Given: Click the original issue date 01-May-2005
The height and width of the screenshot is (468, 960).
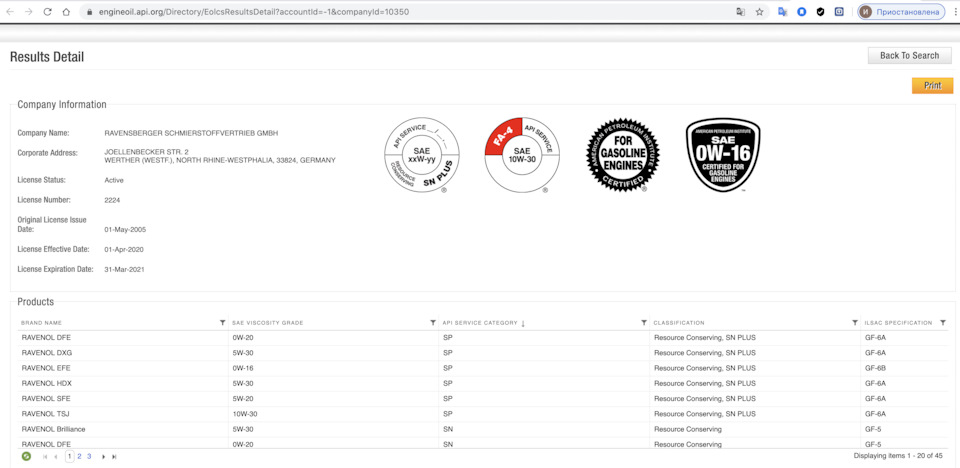Looking at the screenshot, I should click(126, 230).
